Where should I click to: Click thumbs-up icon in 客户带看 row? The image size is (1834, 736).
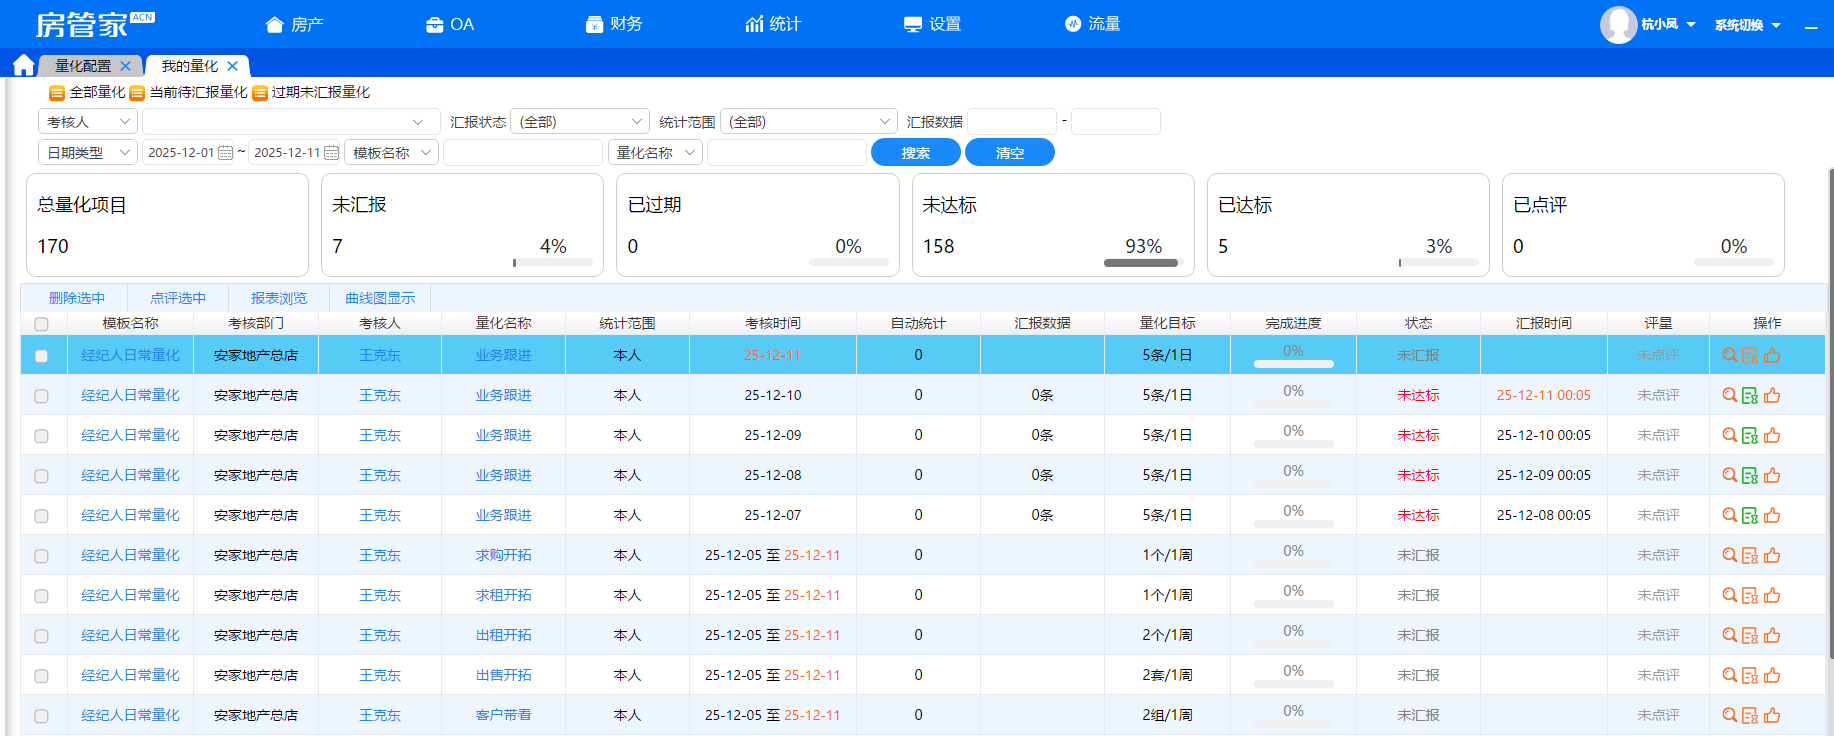click(x=1772, y=715)
